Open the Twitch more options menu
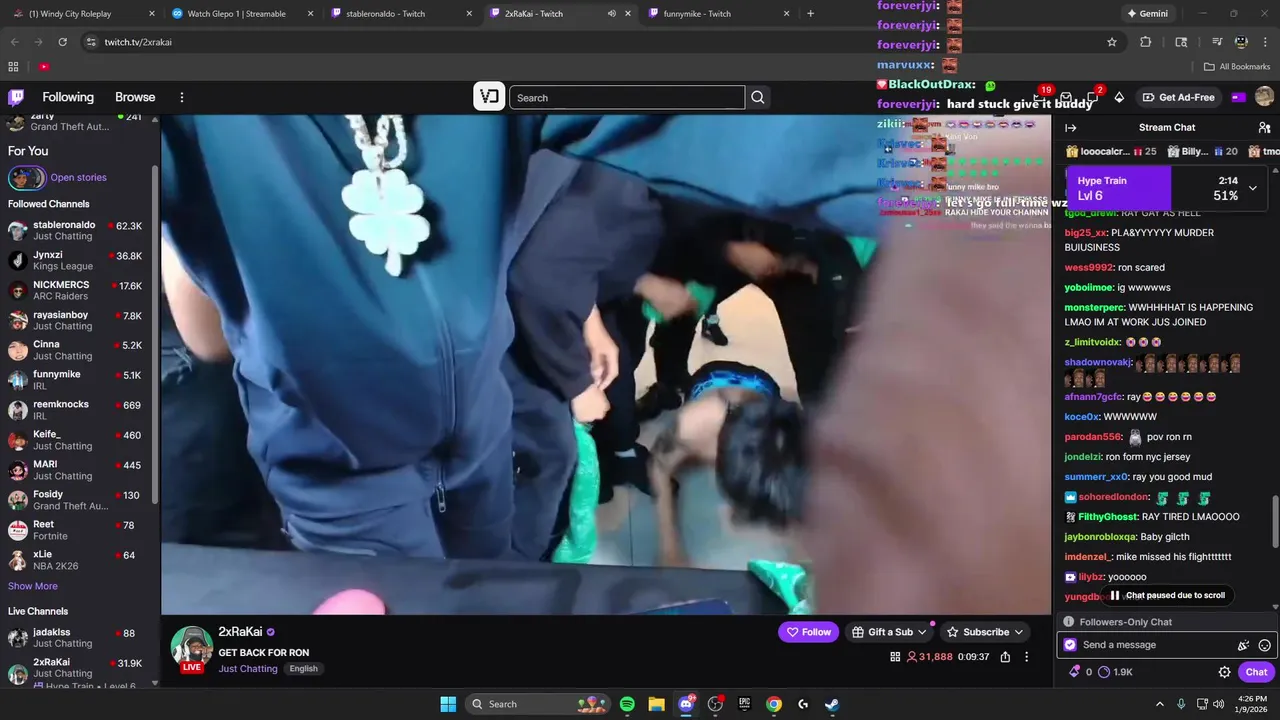This screenshot has width=1280, height=720. 182,97
